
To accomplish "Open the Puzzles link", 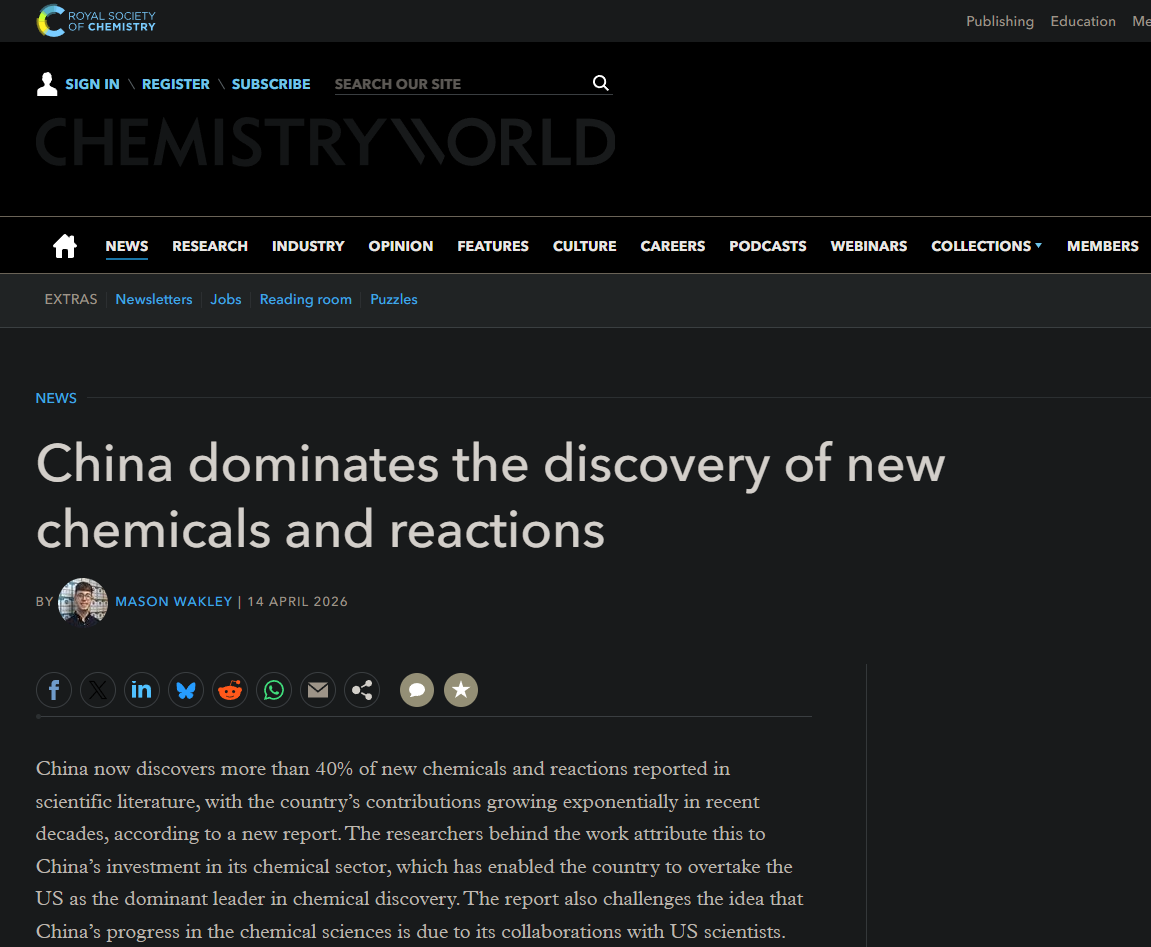I will tap(393, 300).
